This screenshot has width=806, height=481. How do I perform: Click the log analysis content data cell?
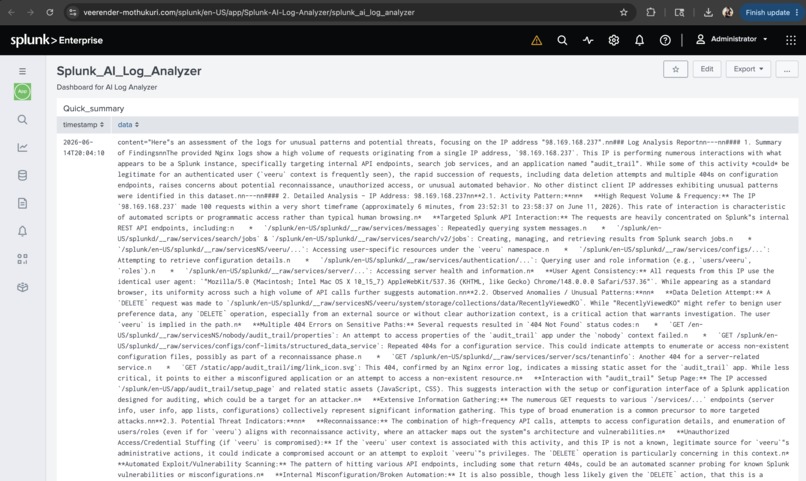click(x=453, y=308)
